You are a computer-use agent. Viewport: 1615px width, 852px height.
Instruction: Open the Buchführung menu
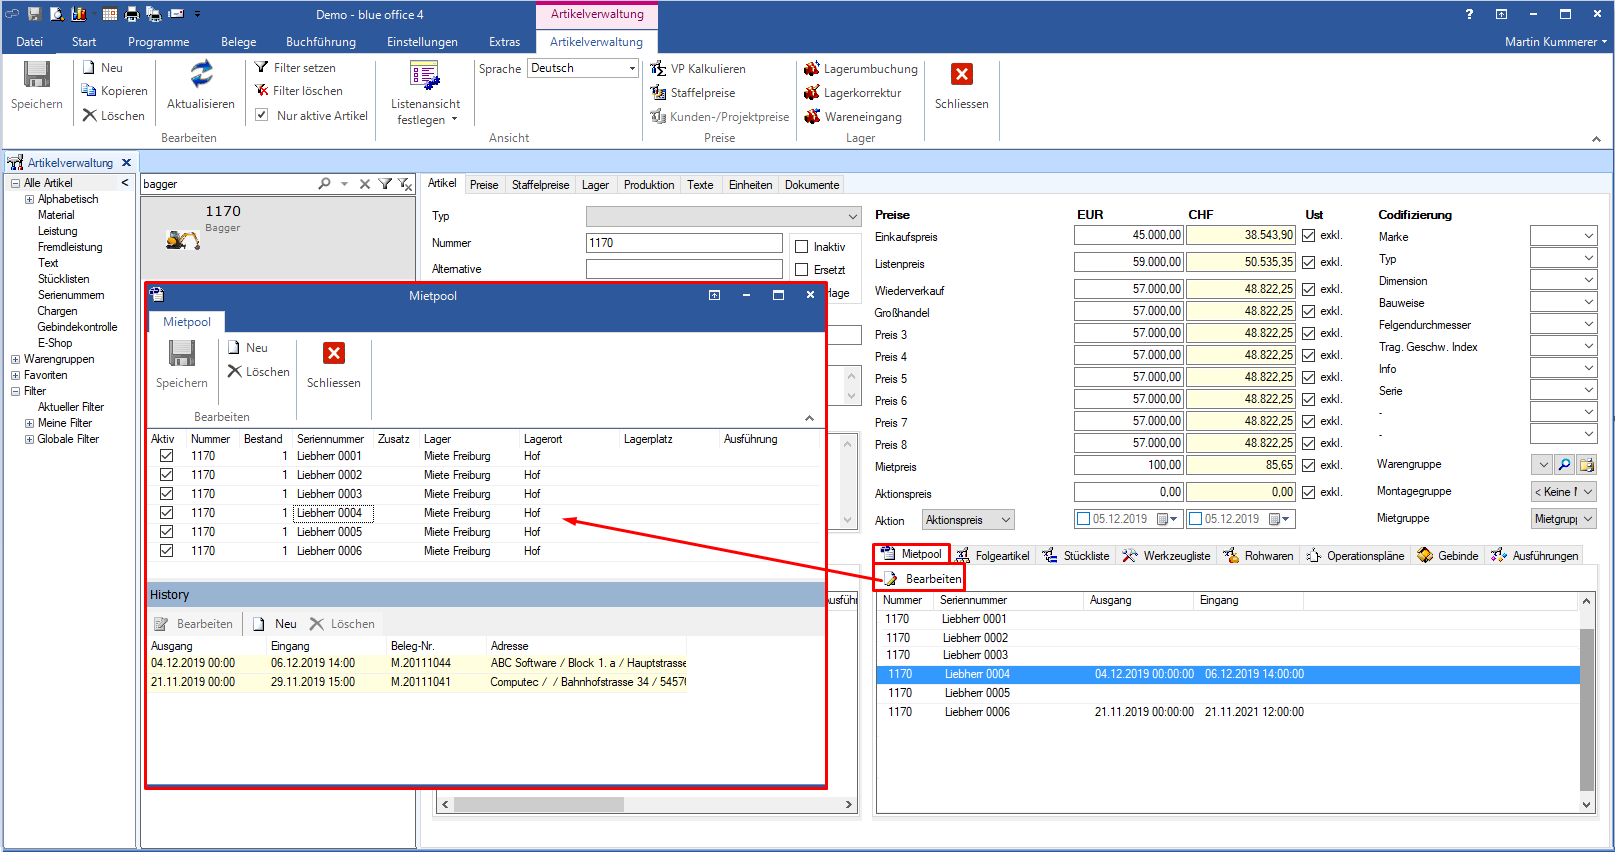click(x=320, y=42)
